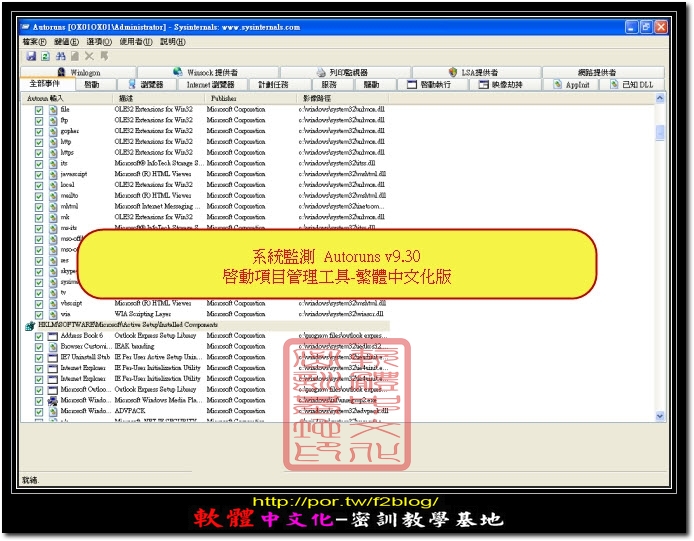Image resolution: width=694 pixels, height=541 pixels.
Task: Open the 檔案(F) menu
Action: (35, 42)
